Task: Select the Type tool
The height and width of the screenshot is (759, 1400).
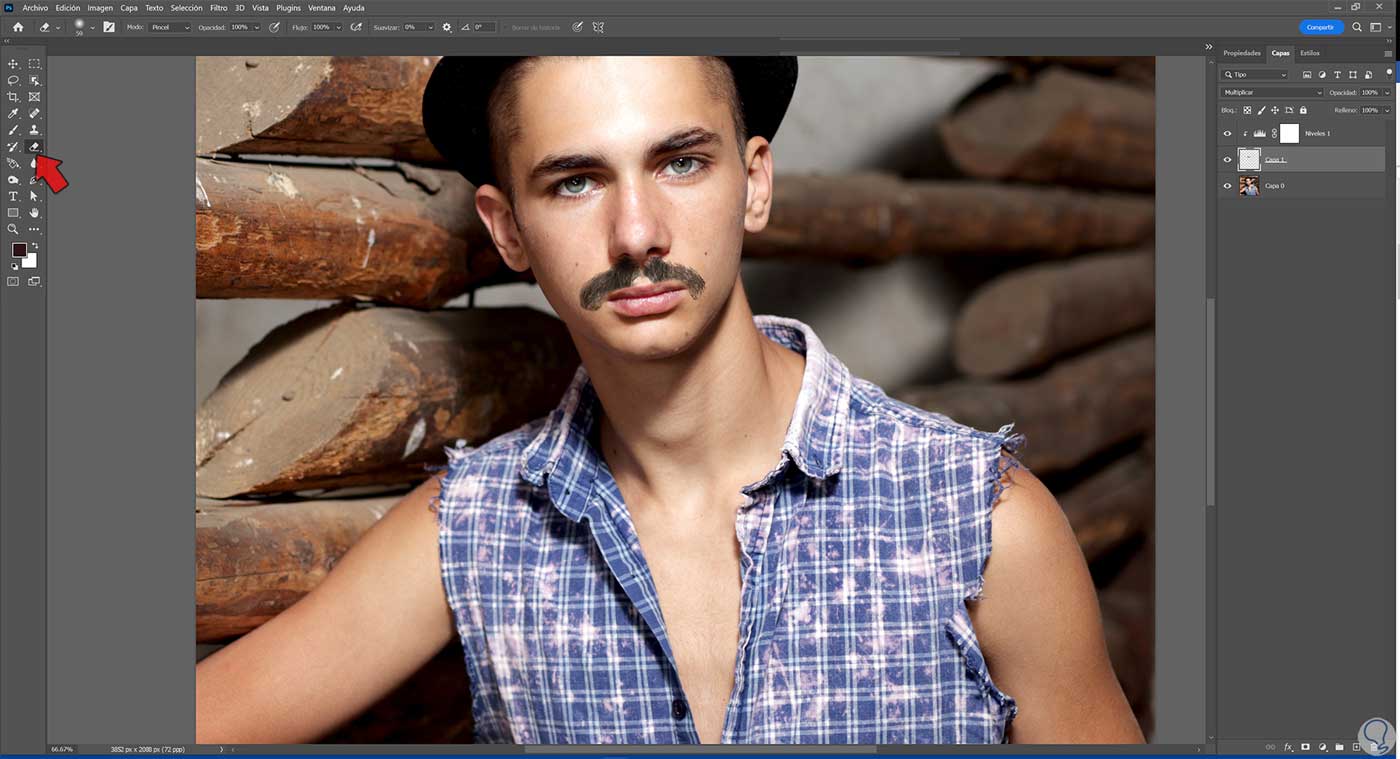Action: tap(13, 196)
